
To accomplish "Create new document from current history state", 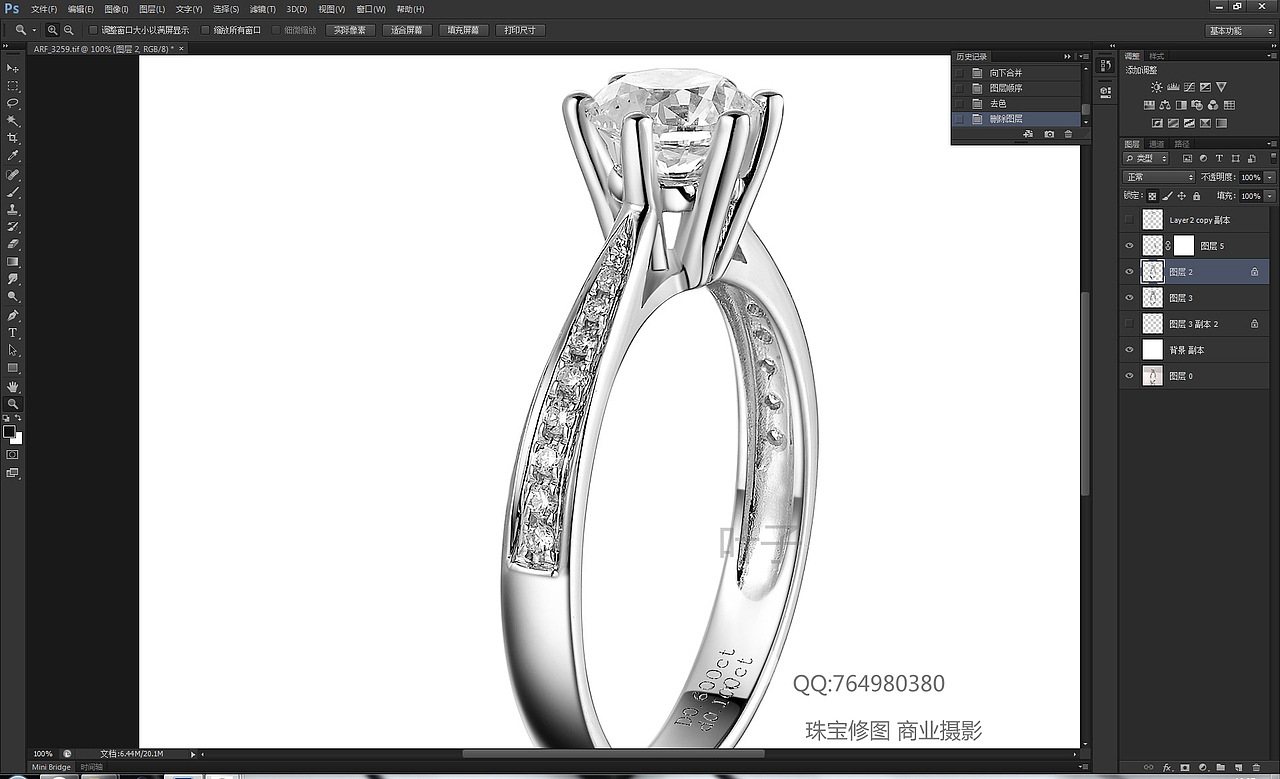I will 1028,134.
